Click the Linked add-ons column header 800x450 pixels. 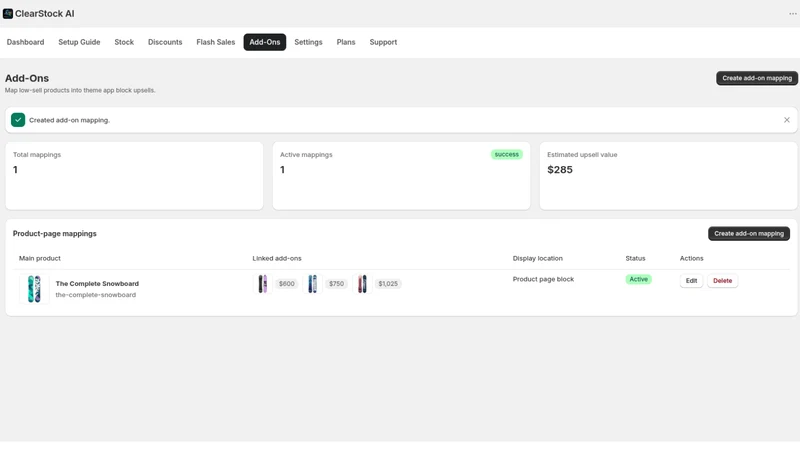tap(277, 258)
